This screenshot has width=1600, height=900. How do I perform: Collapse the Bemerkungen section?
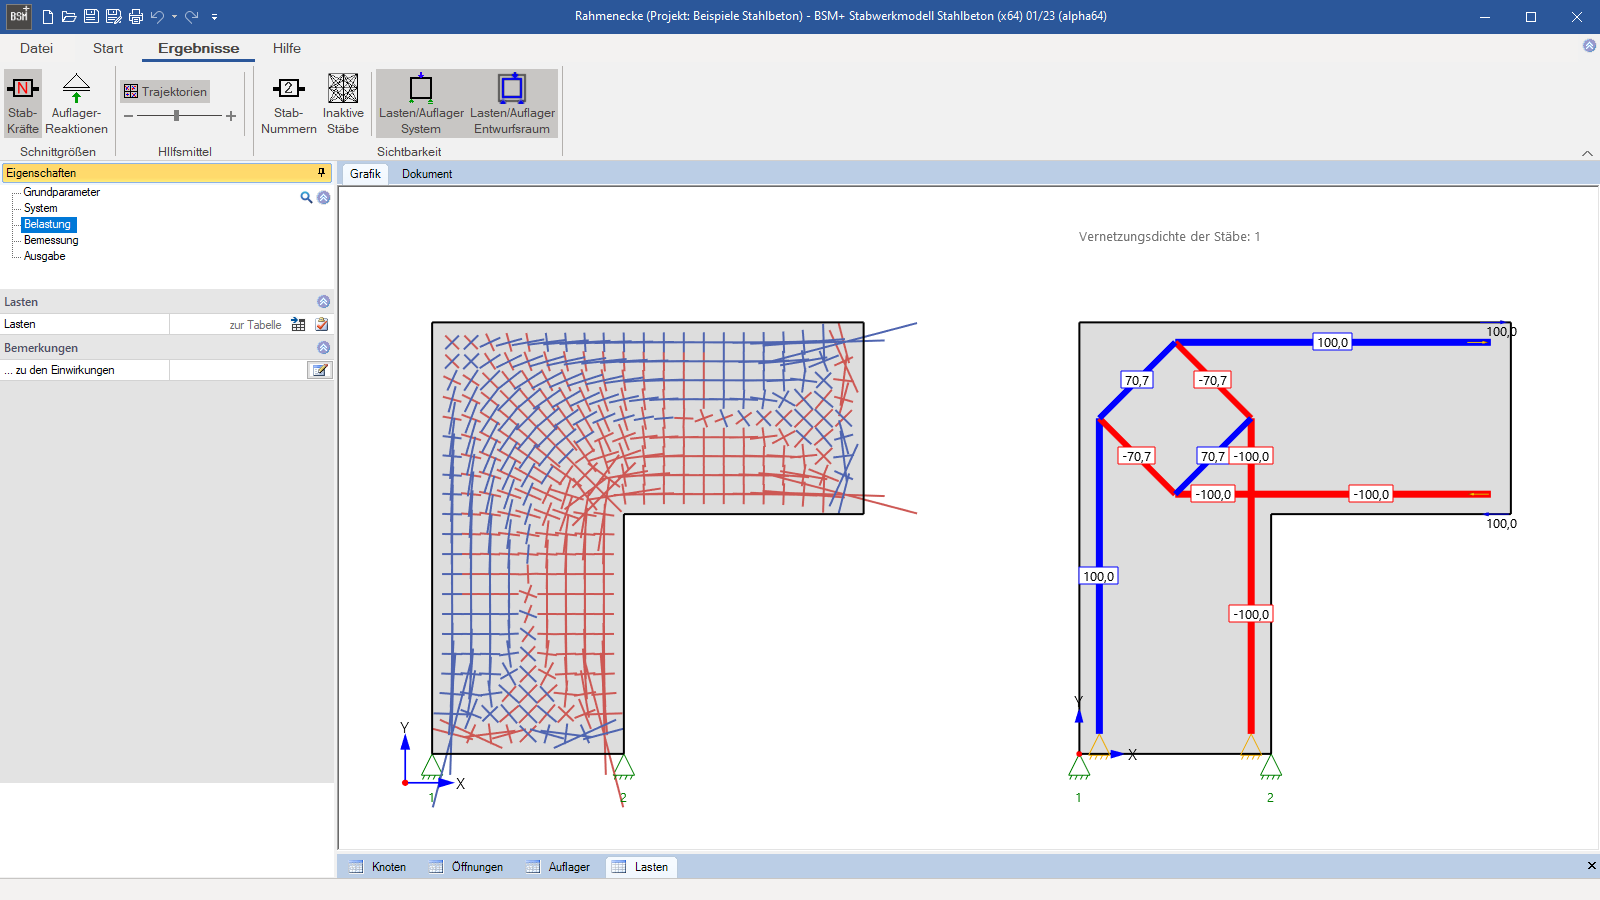coord(323,348)
